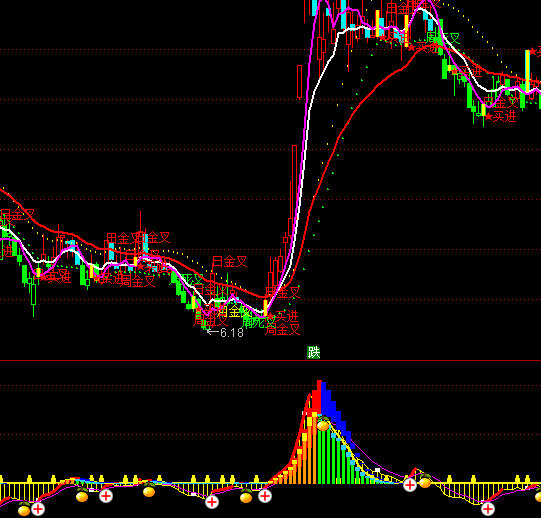Click the leftmost red plus marker in indicator panel
This screenshot has height=518, width=541.
(x=38, y=509)
